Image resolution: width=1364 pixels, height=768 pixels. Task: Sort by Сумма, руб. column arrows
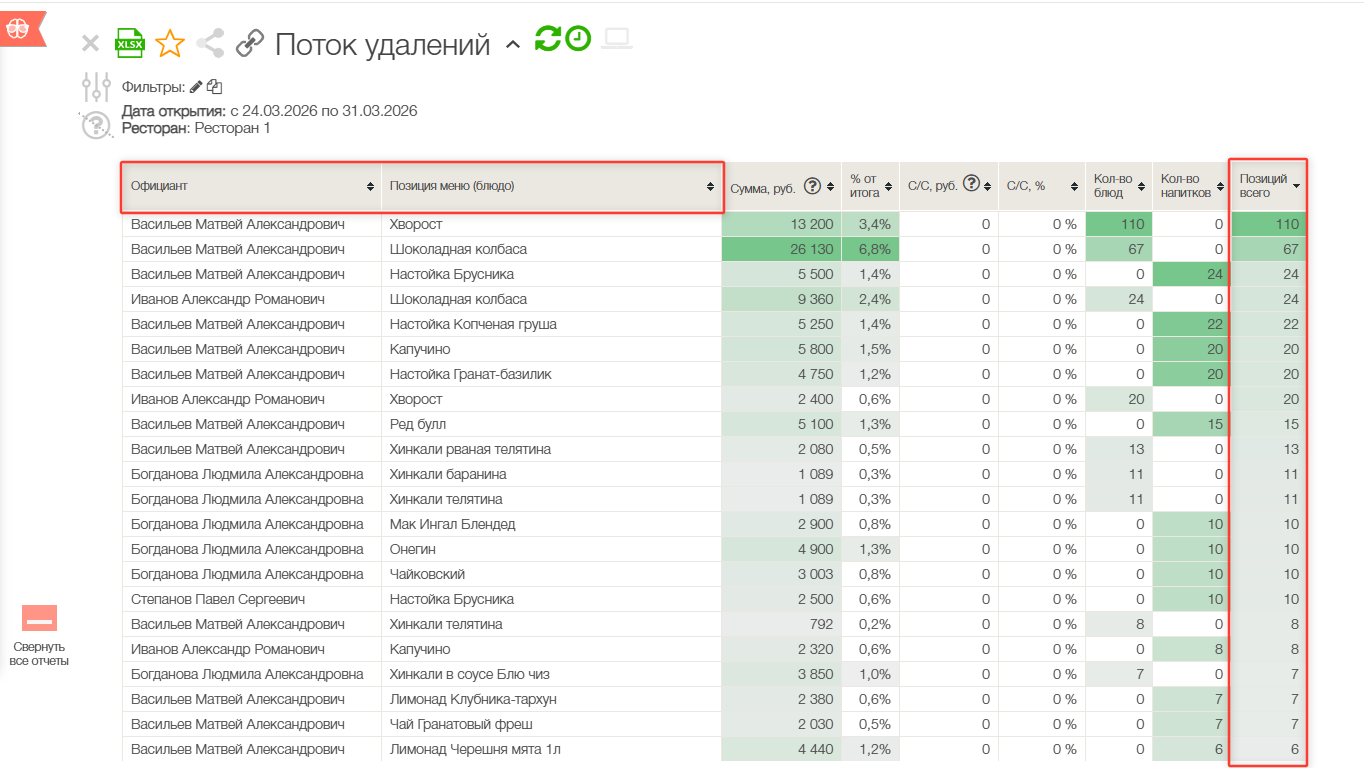(831, 187)
